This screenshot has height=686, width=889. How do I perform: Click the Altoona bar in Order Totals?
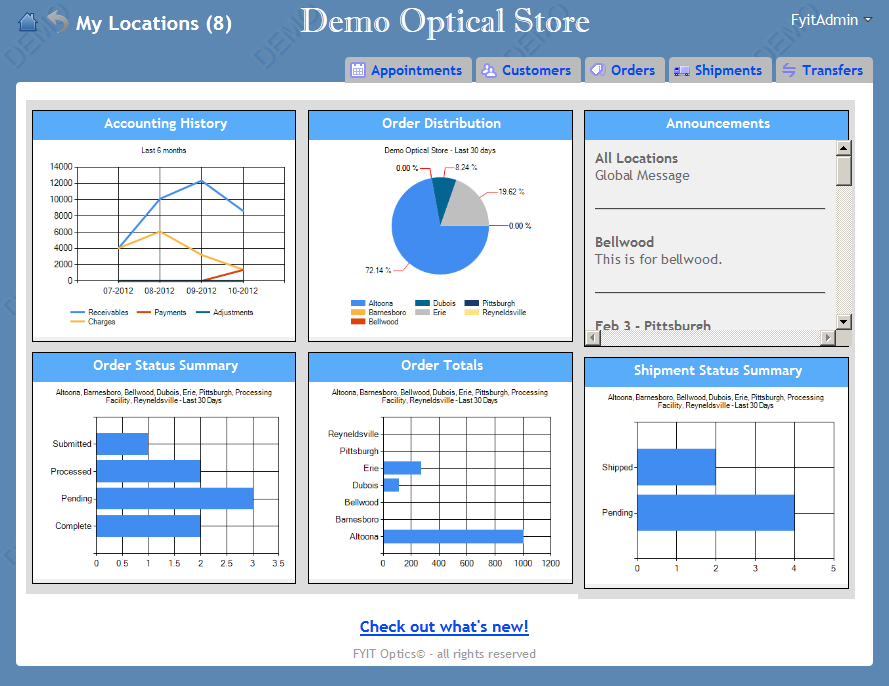454,536
